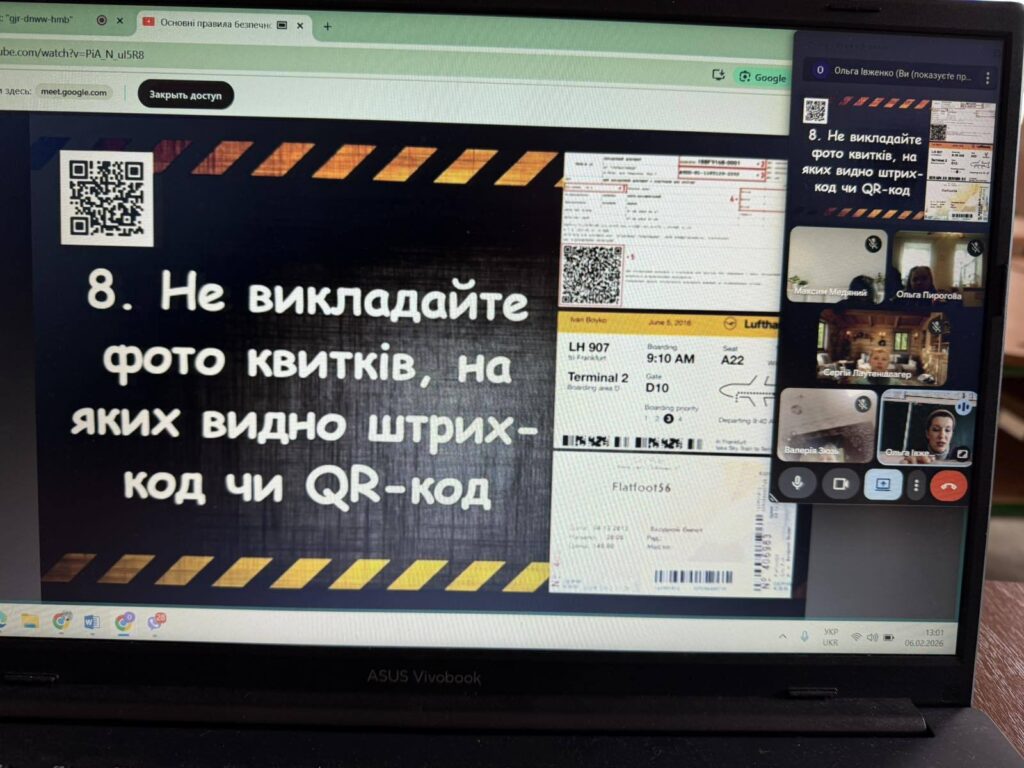Click the corner icon on the self-view tile
The width and height of the screenshot is (1024, 768).
coord(962,453)
